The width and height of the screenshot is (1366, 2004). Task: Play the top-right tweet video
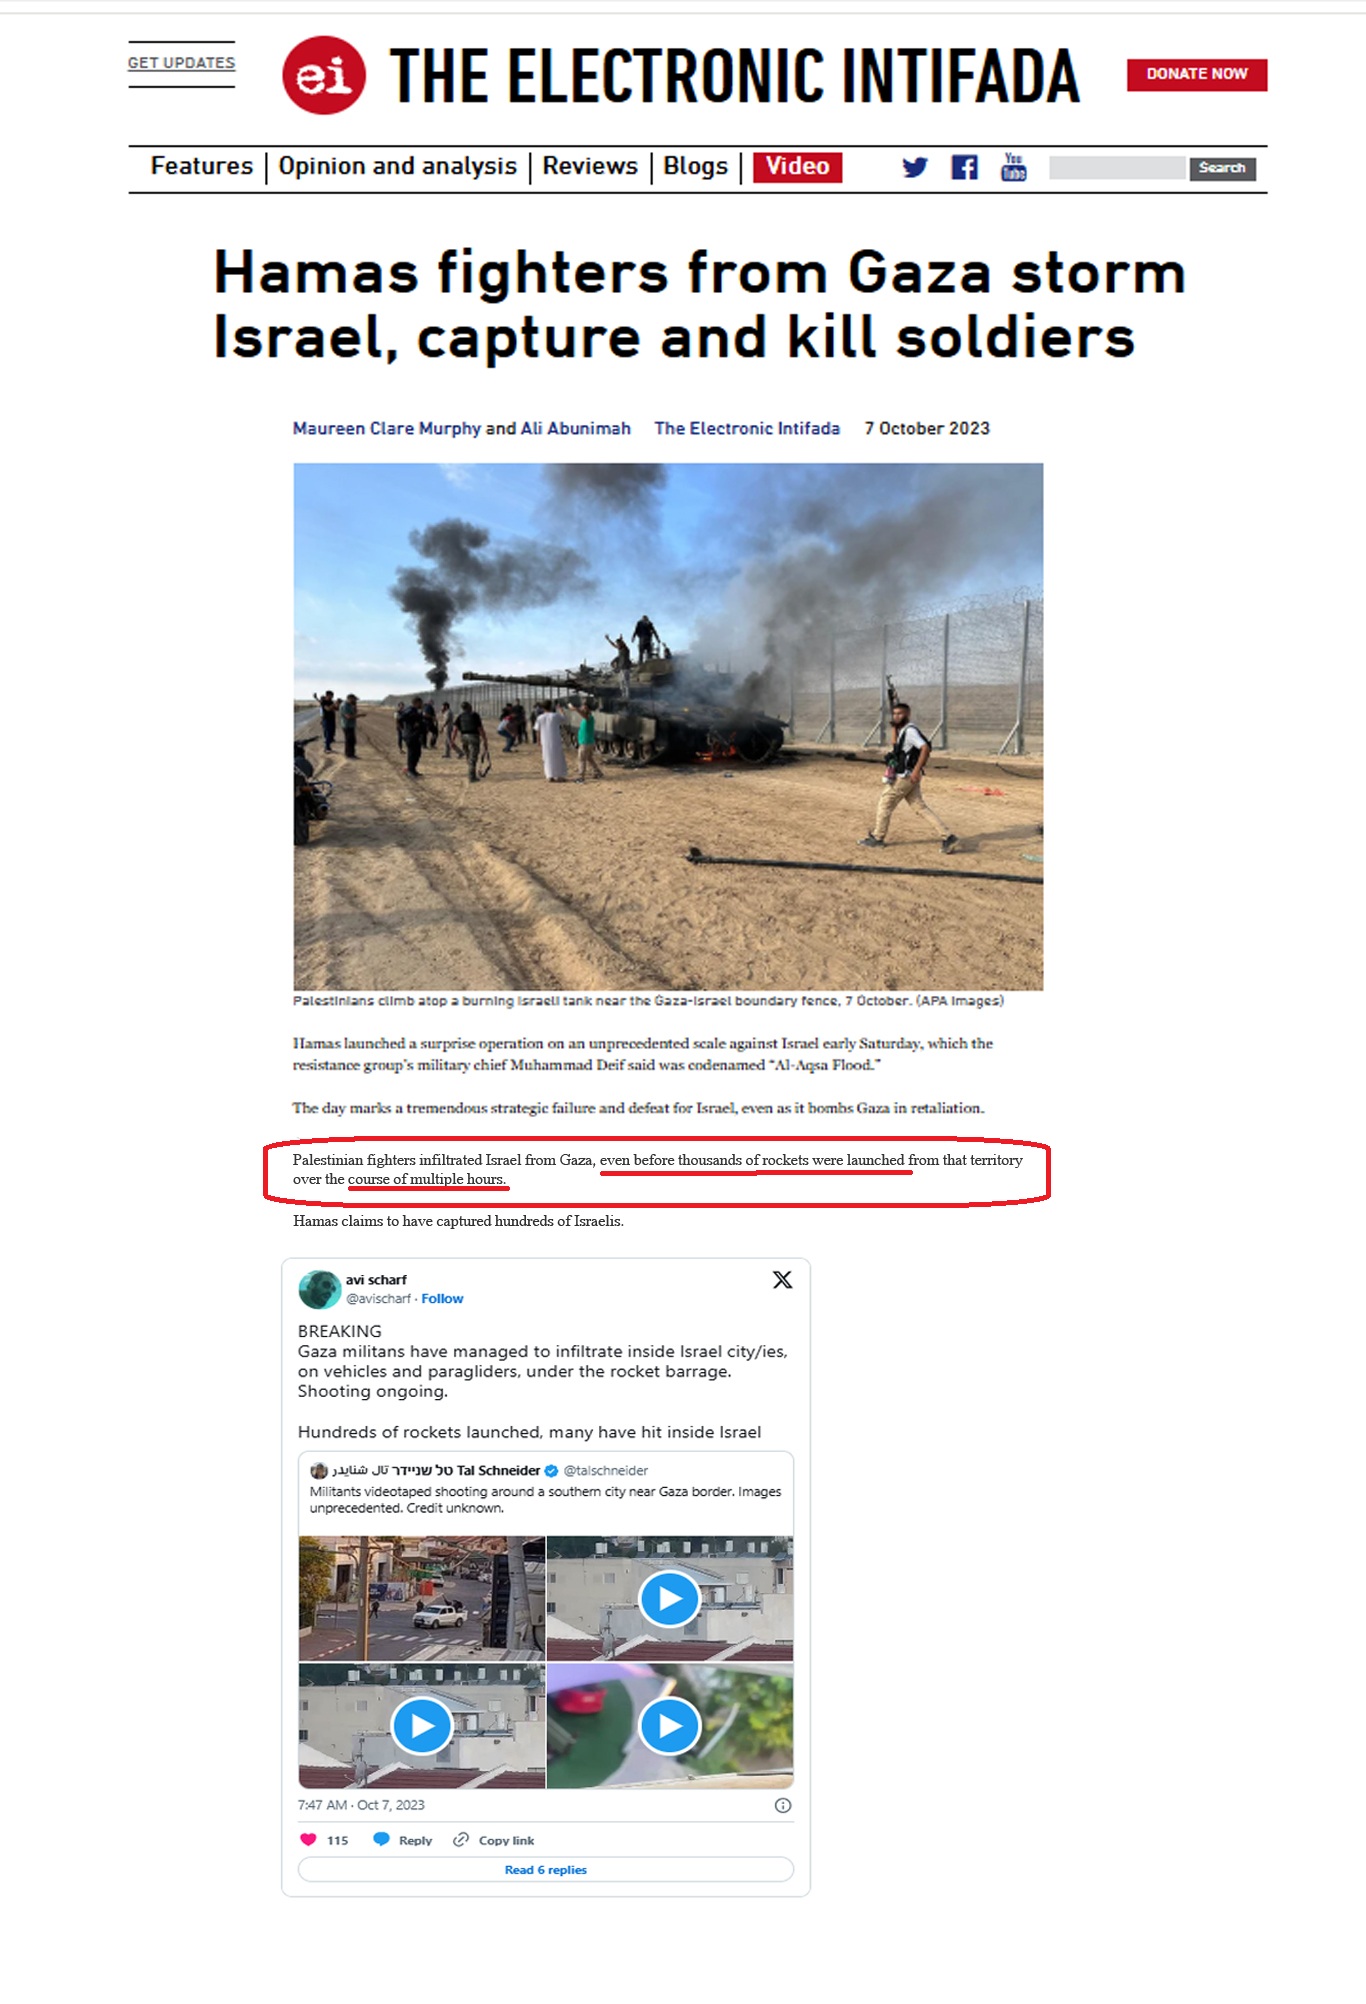click(669, 1598)
